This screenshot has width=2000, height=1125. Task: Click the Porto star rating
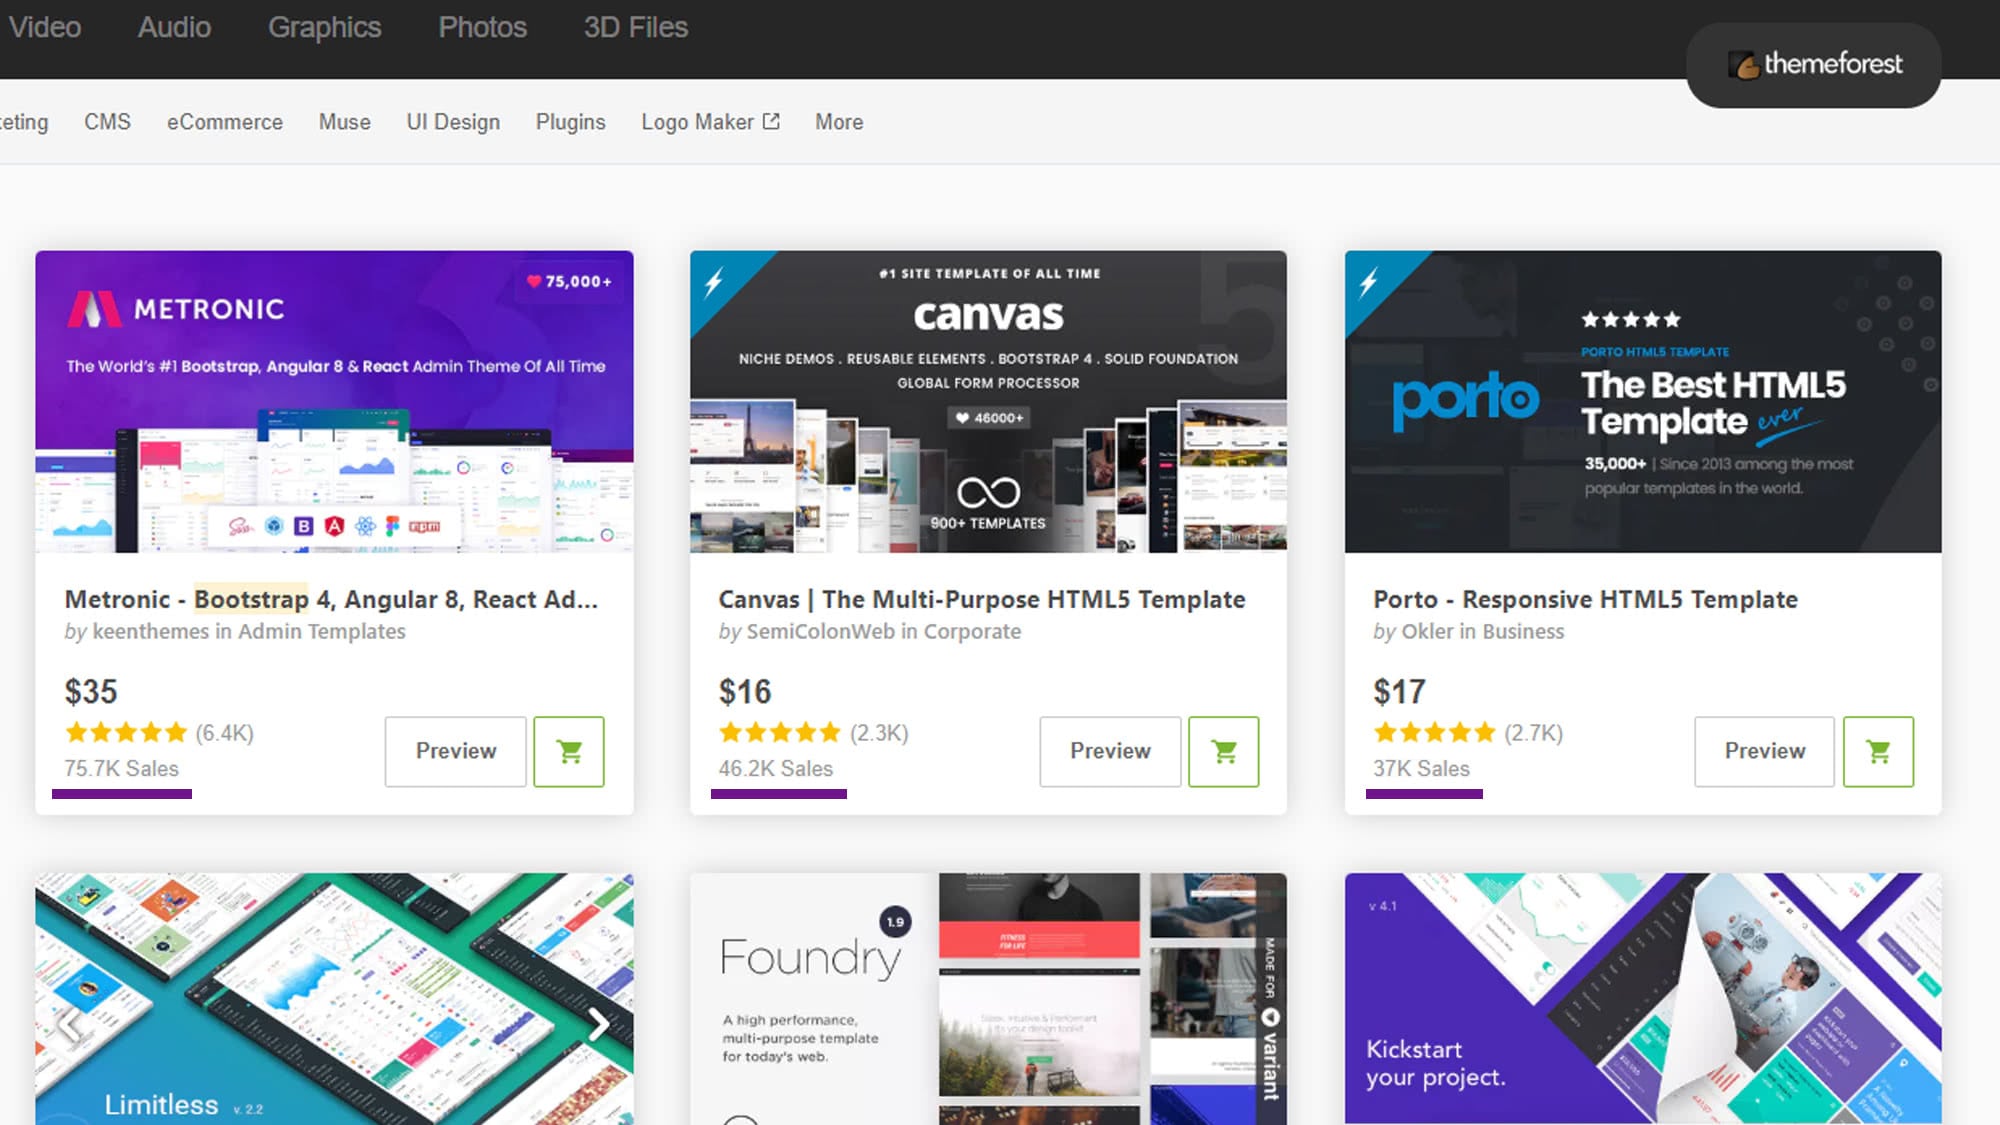1434,733
